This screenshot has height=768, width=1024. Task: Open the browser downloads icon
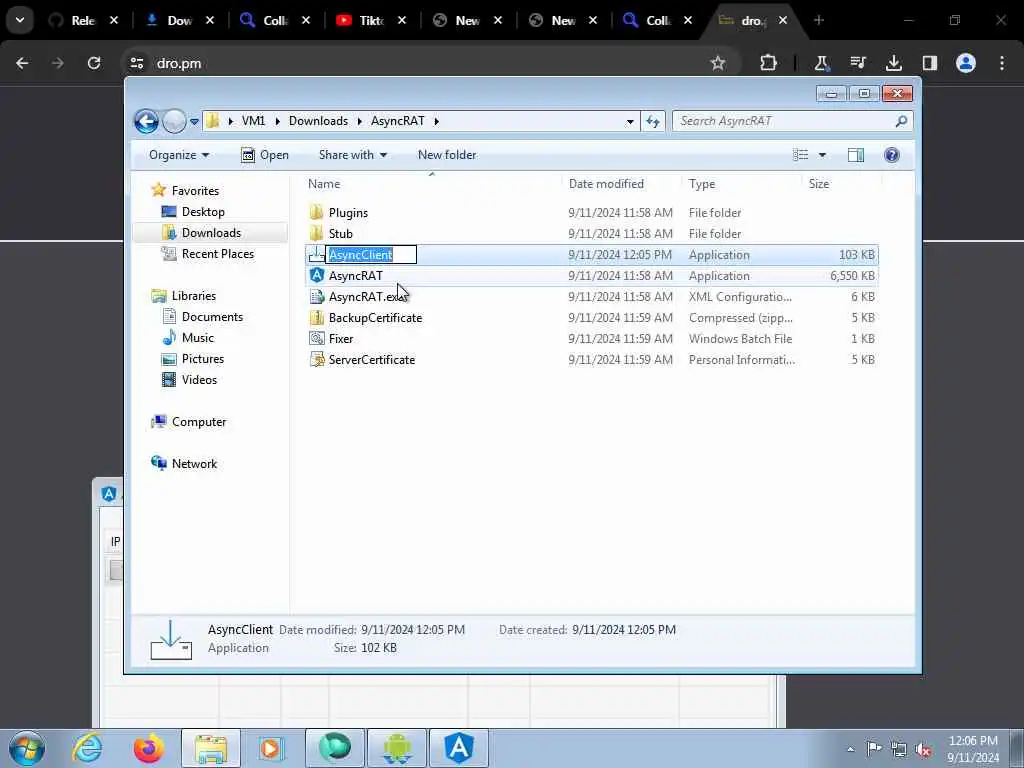coord(894,63)
